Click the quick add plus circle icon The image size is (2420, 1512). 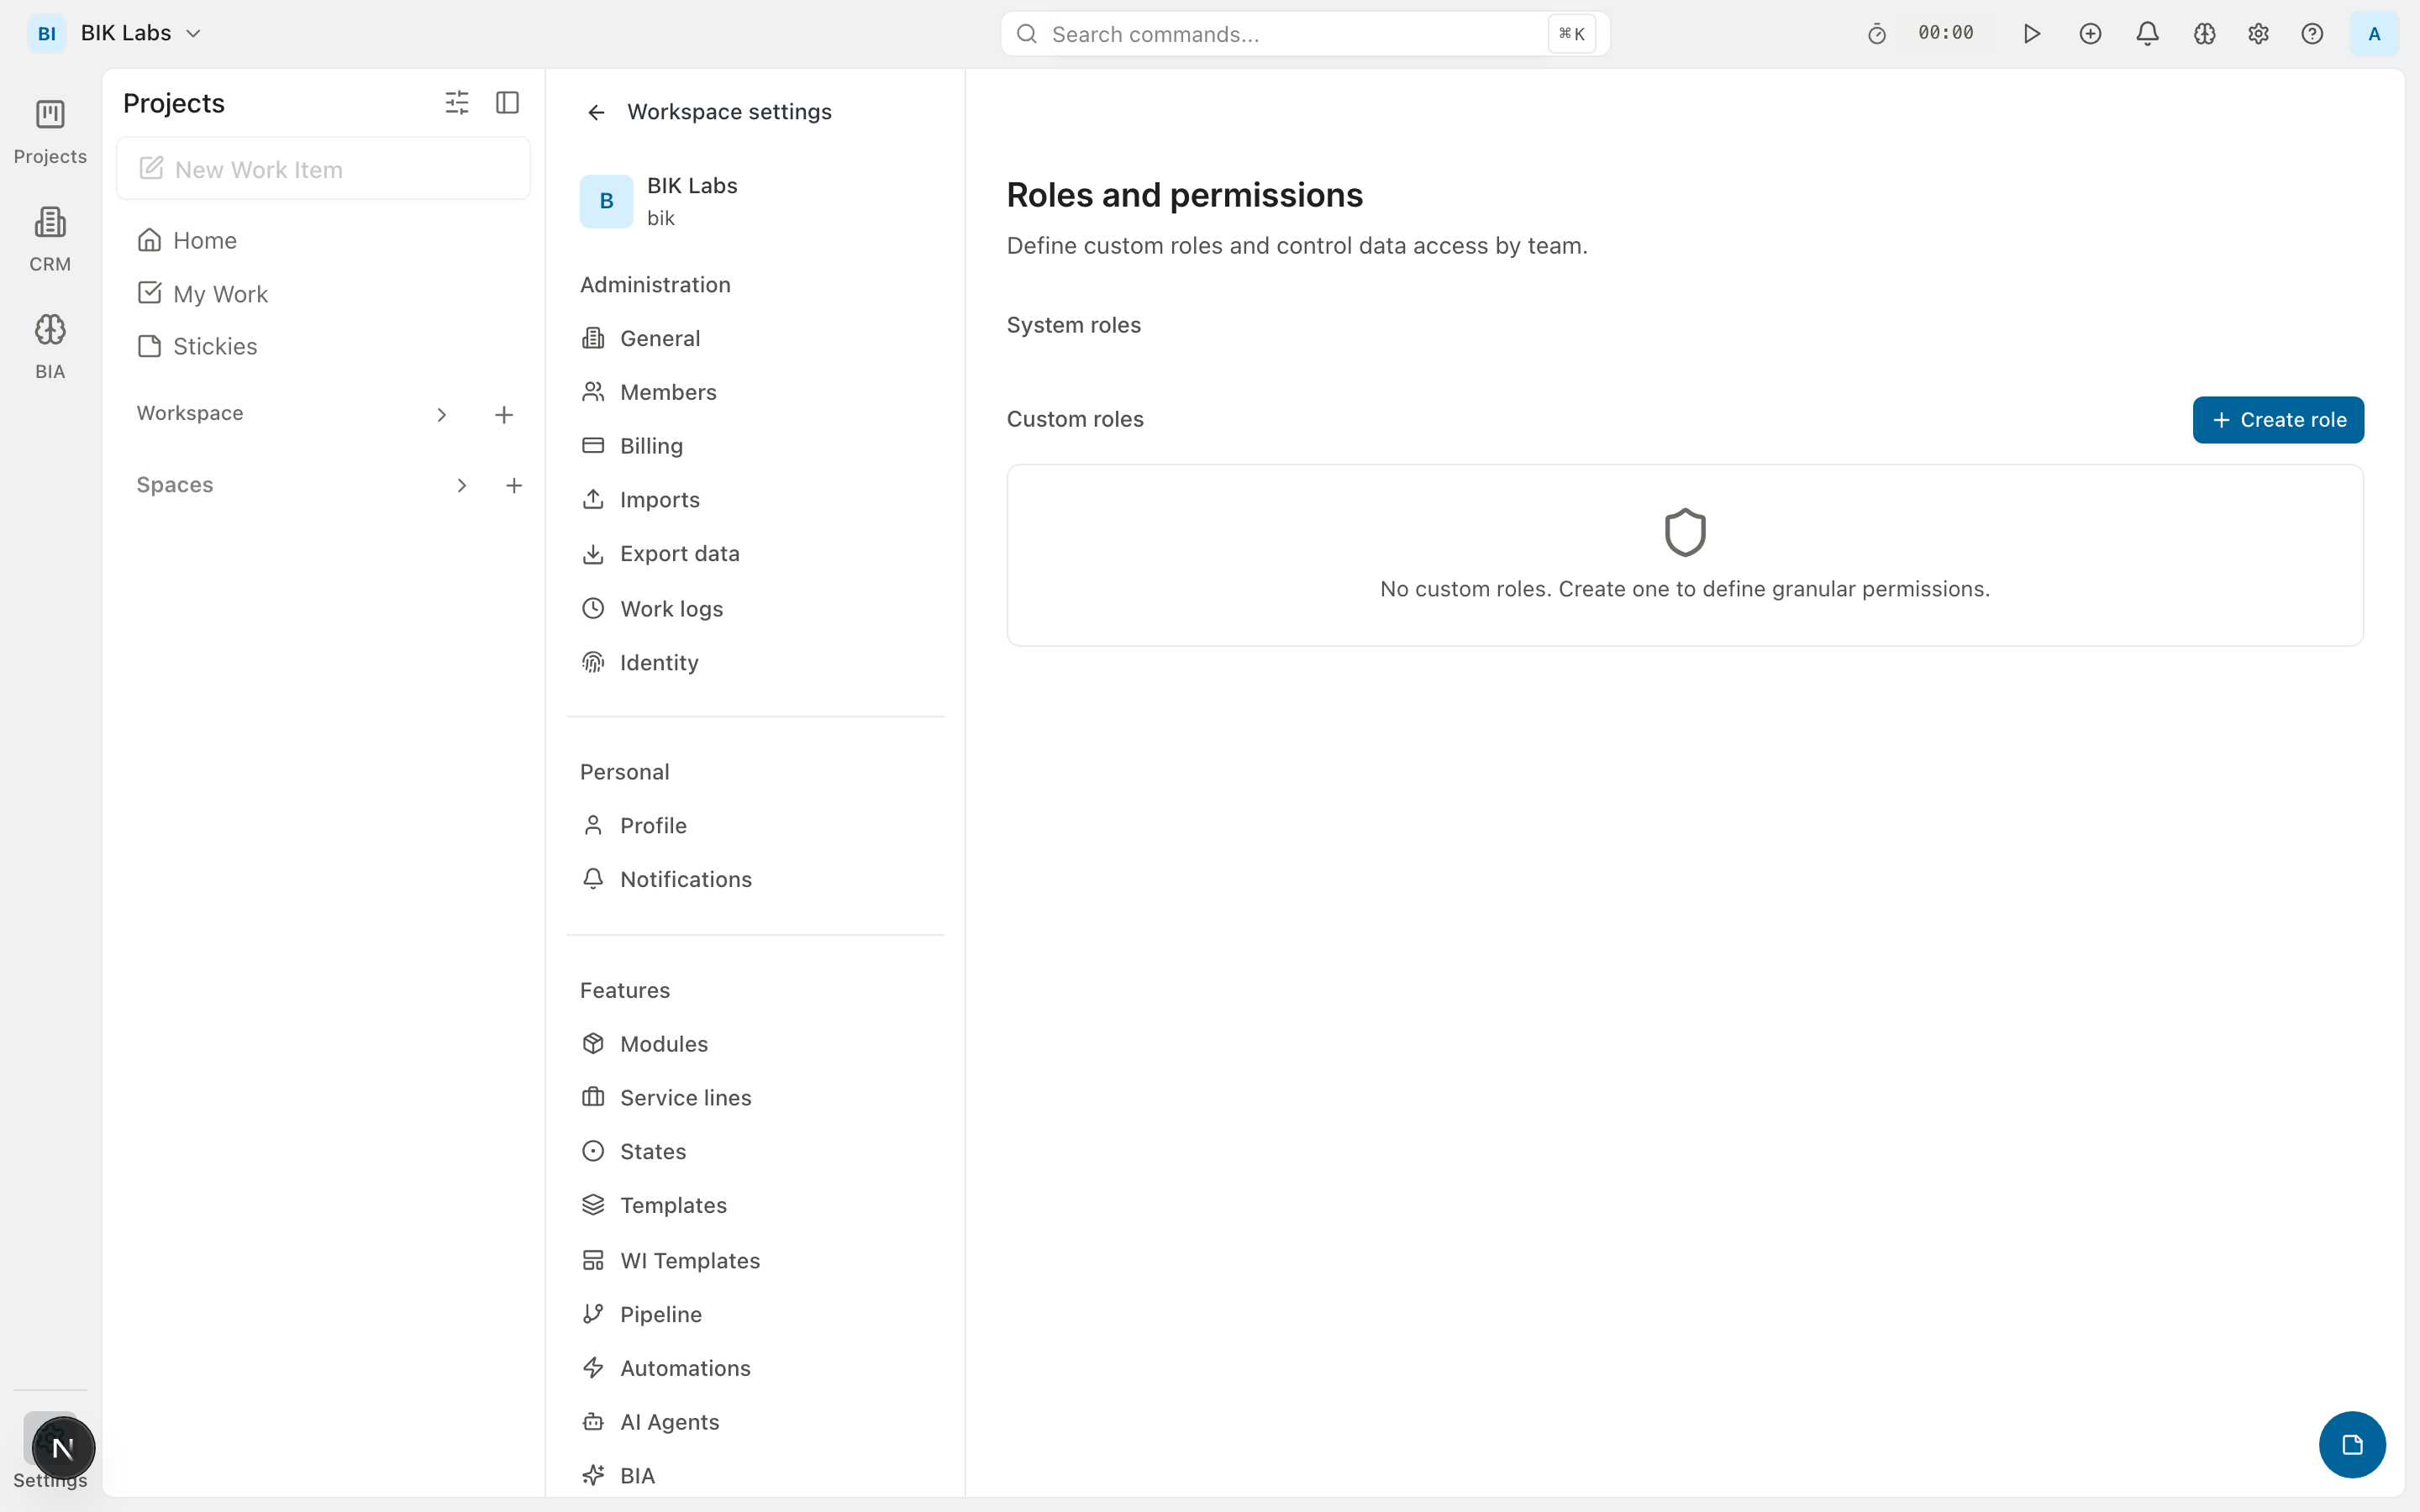click(2090, 34)
